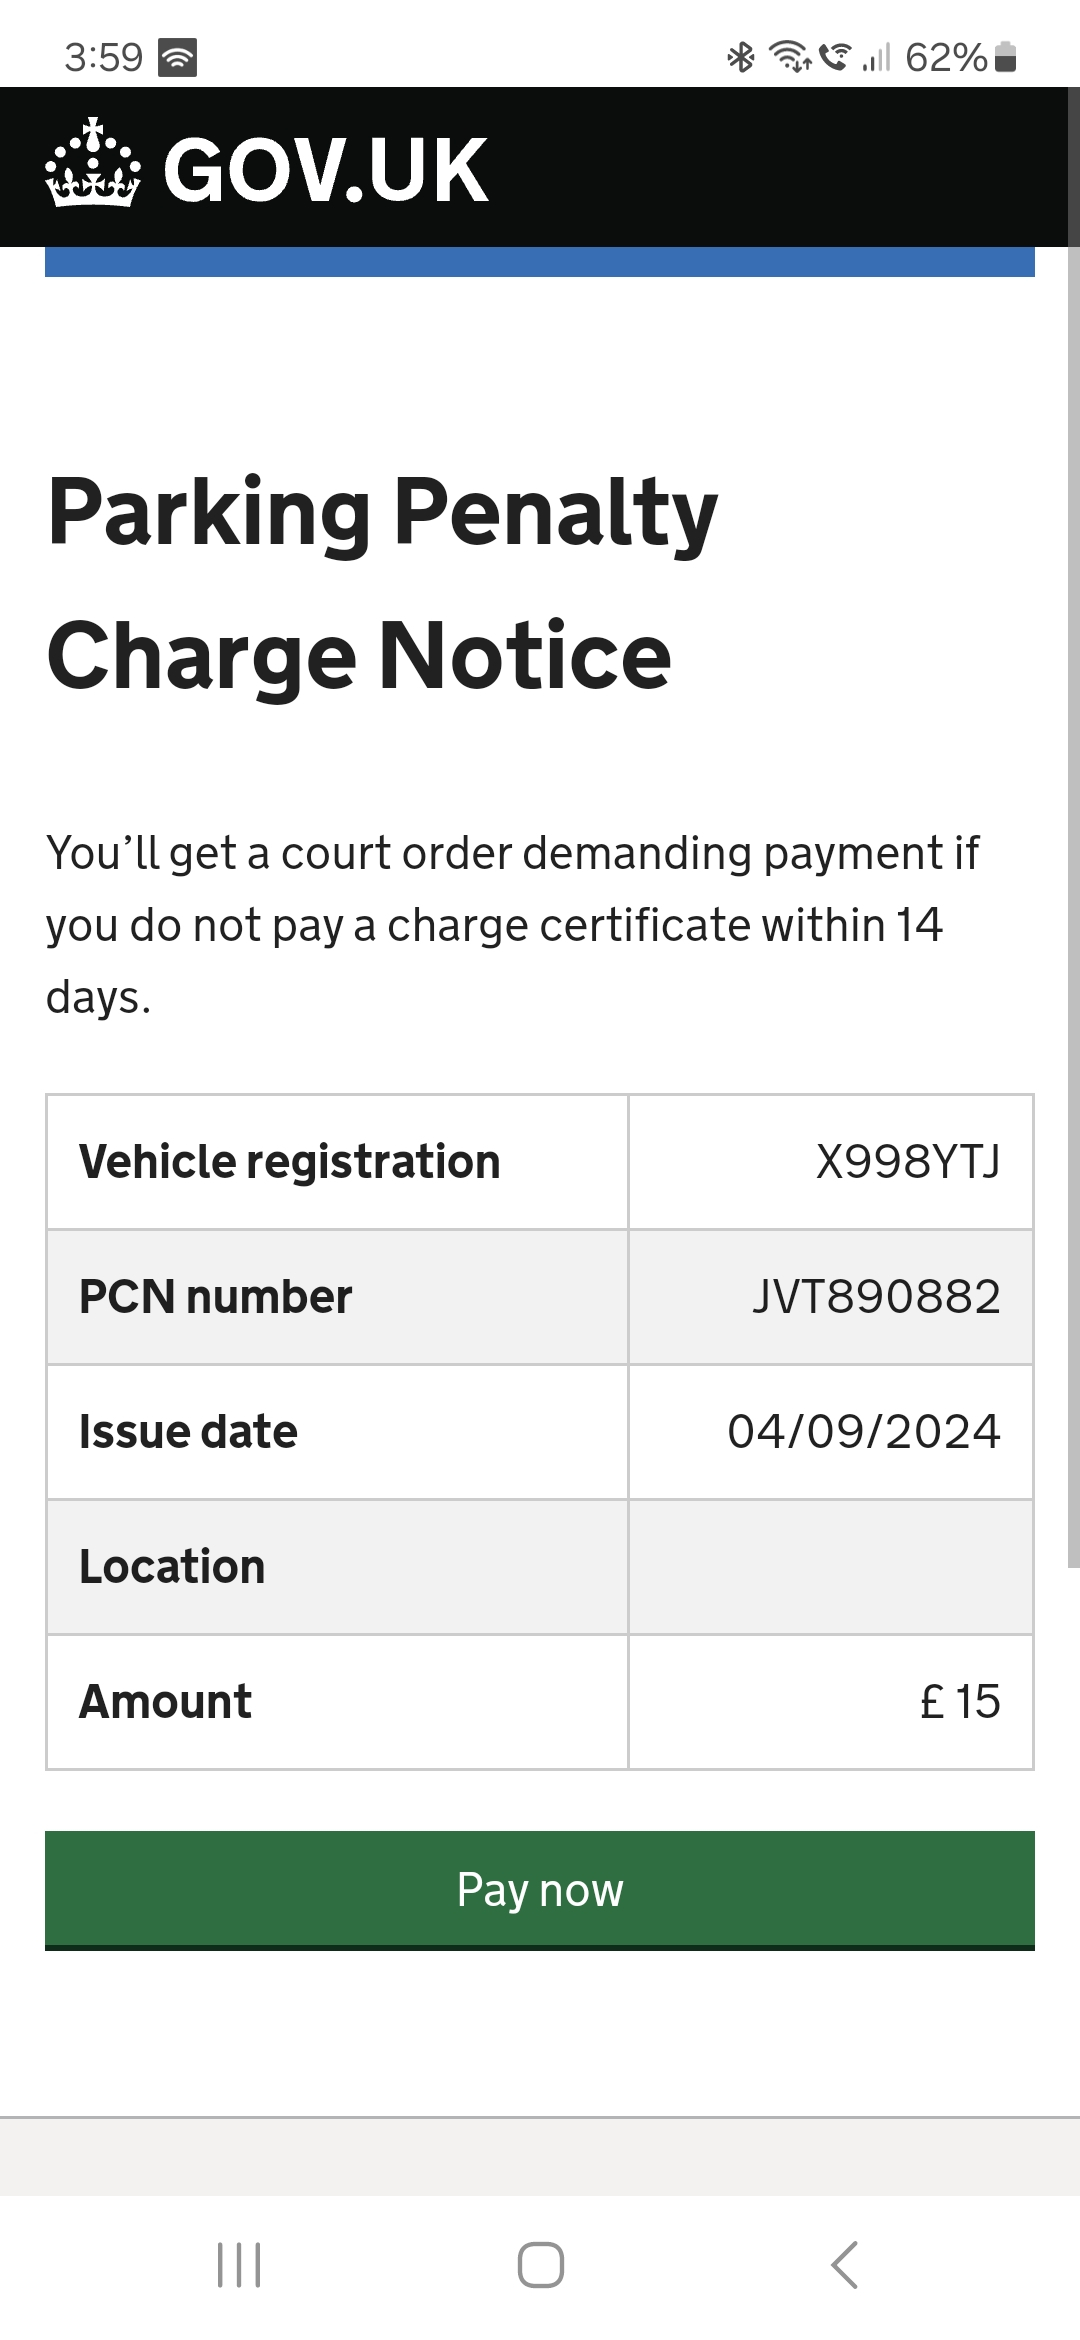Tap the Bluetooth status icon
This screenshot has height=2340, width=1080.
741,57
